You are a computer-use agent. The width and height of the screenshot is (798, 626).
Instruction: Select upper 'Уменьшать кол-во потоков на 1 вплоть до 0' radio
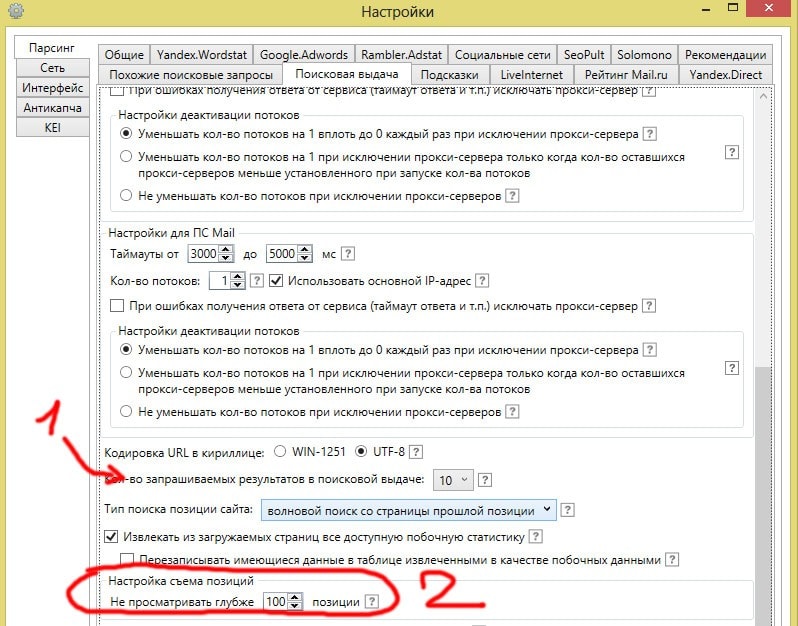tap(126, 134)
